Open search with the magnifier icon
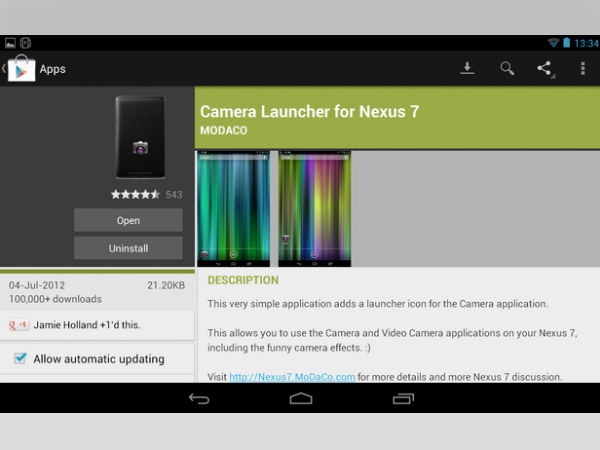This screenshot has width=600, height=450. 507,68
